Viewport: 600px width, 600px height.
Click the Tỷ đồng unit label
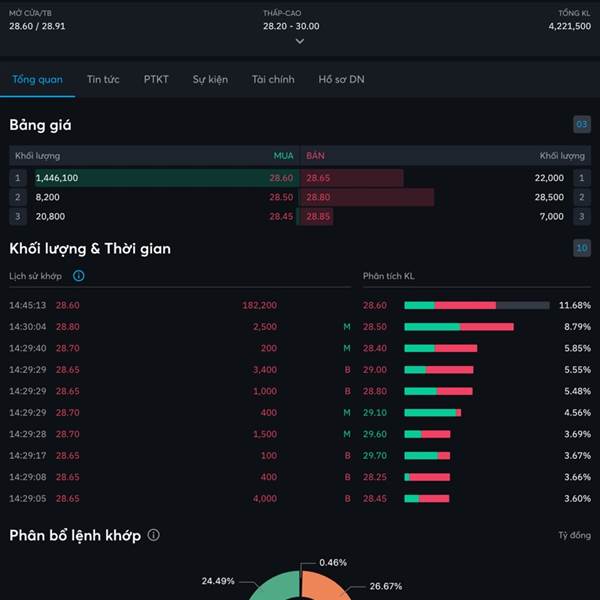(574, 535)
